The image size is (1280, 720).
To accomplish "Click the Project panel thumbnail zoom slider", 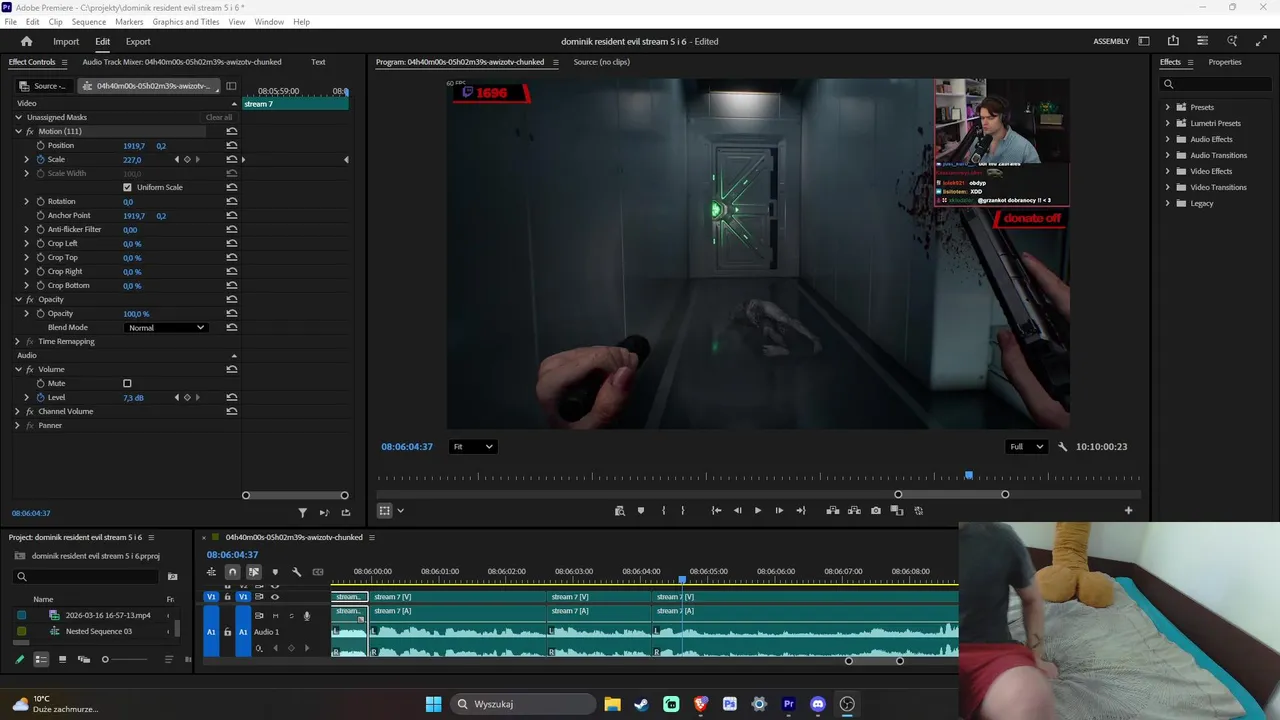I will [x=105, y=659].
